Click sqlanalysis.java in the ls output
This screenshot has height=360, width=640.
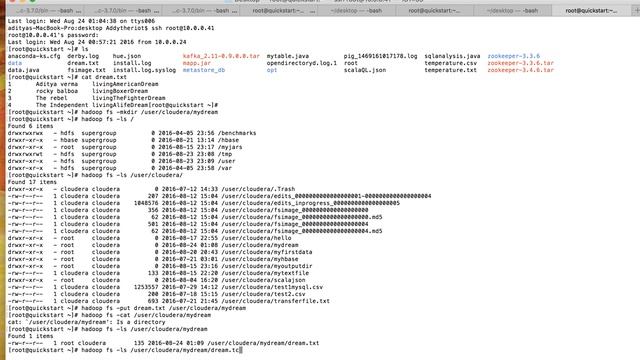452,56
